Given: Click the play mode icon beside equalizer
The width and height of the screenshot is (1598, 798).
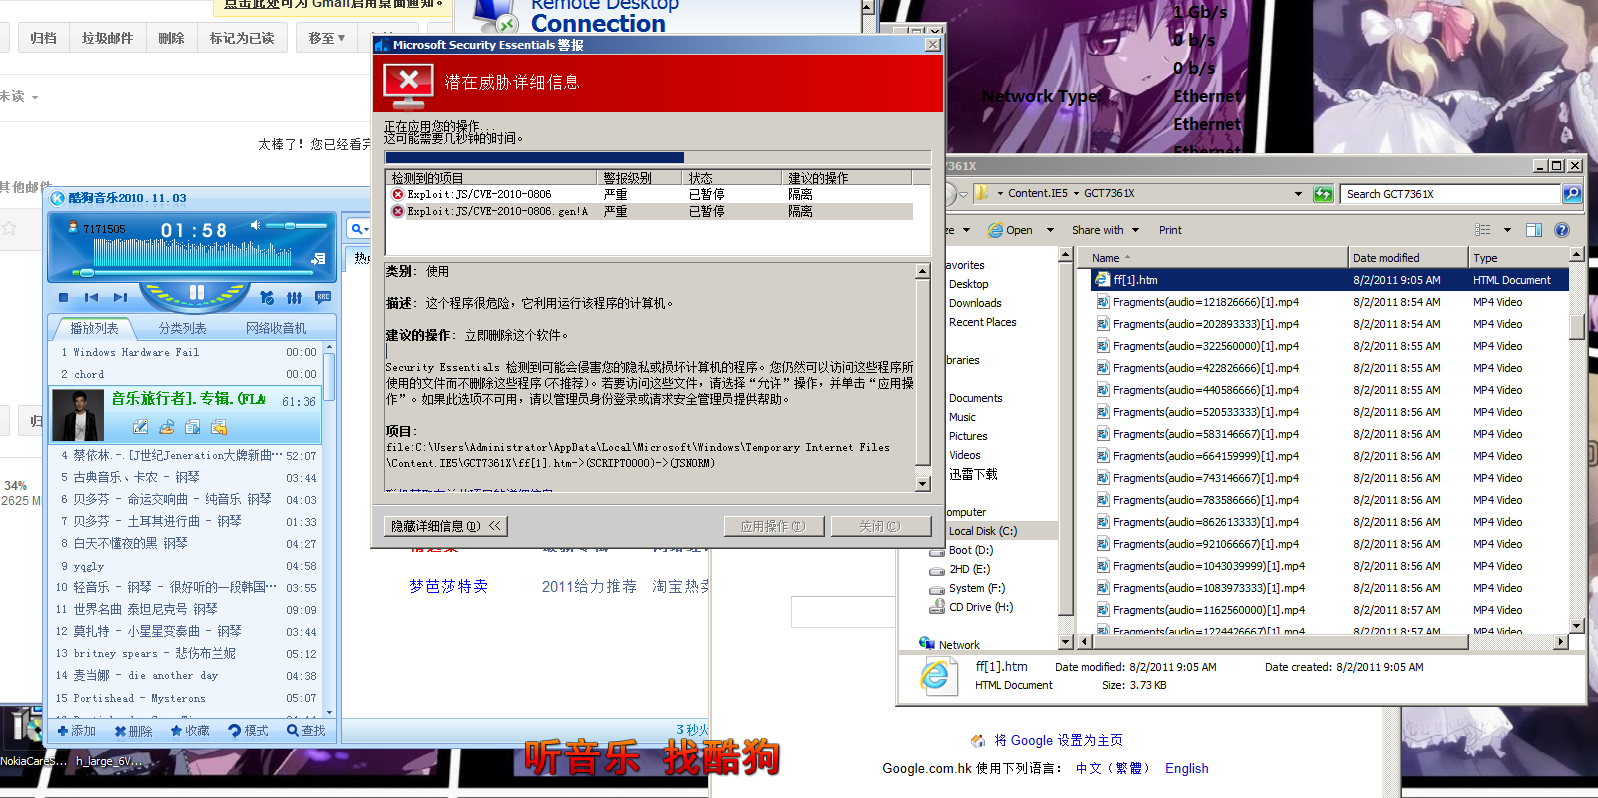Looking at the screenshot, I should (266, 297).
